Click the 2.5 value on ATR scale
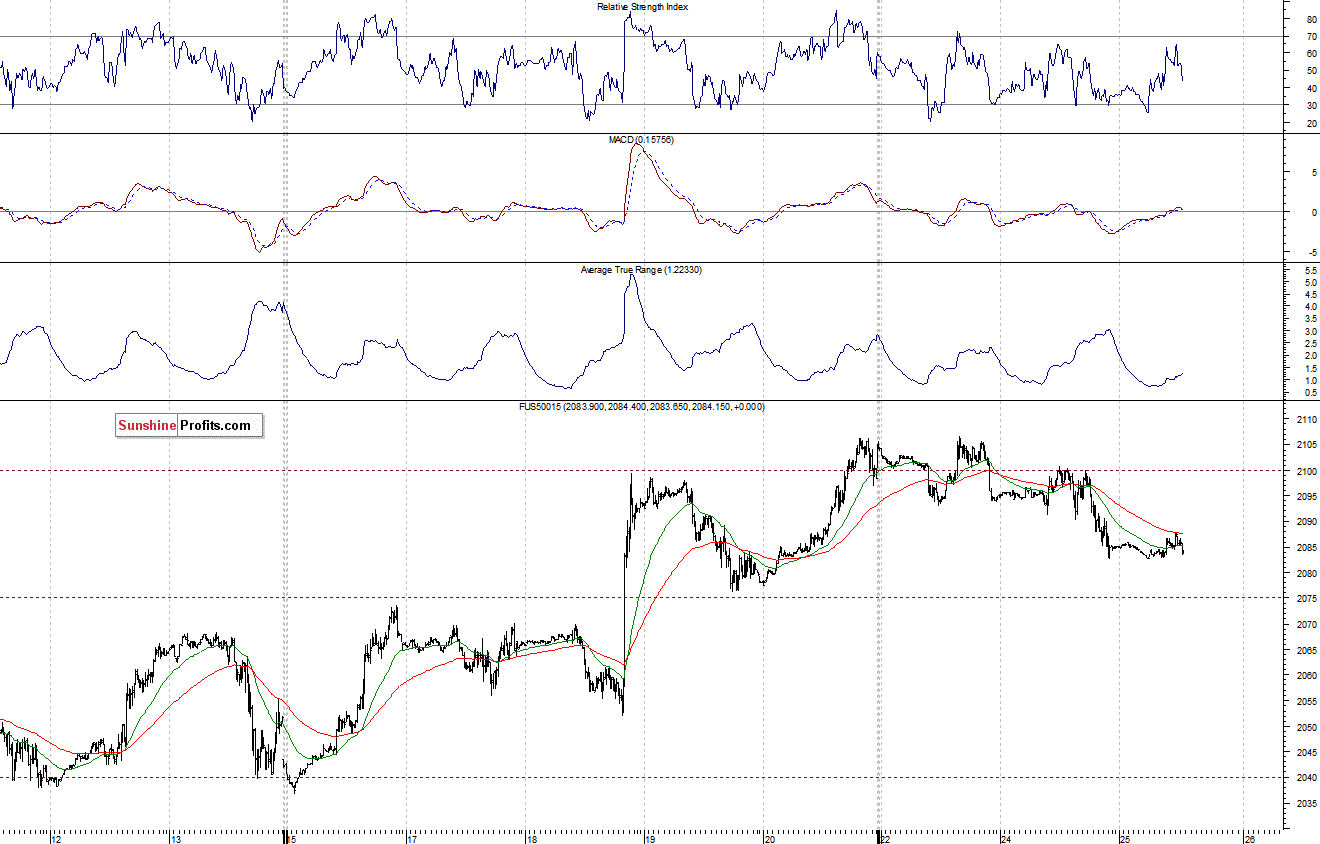This screenshot has height=844, width=1320. click(1310, 344)
